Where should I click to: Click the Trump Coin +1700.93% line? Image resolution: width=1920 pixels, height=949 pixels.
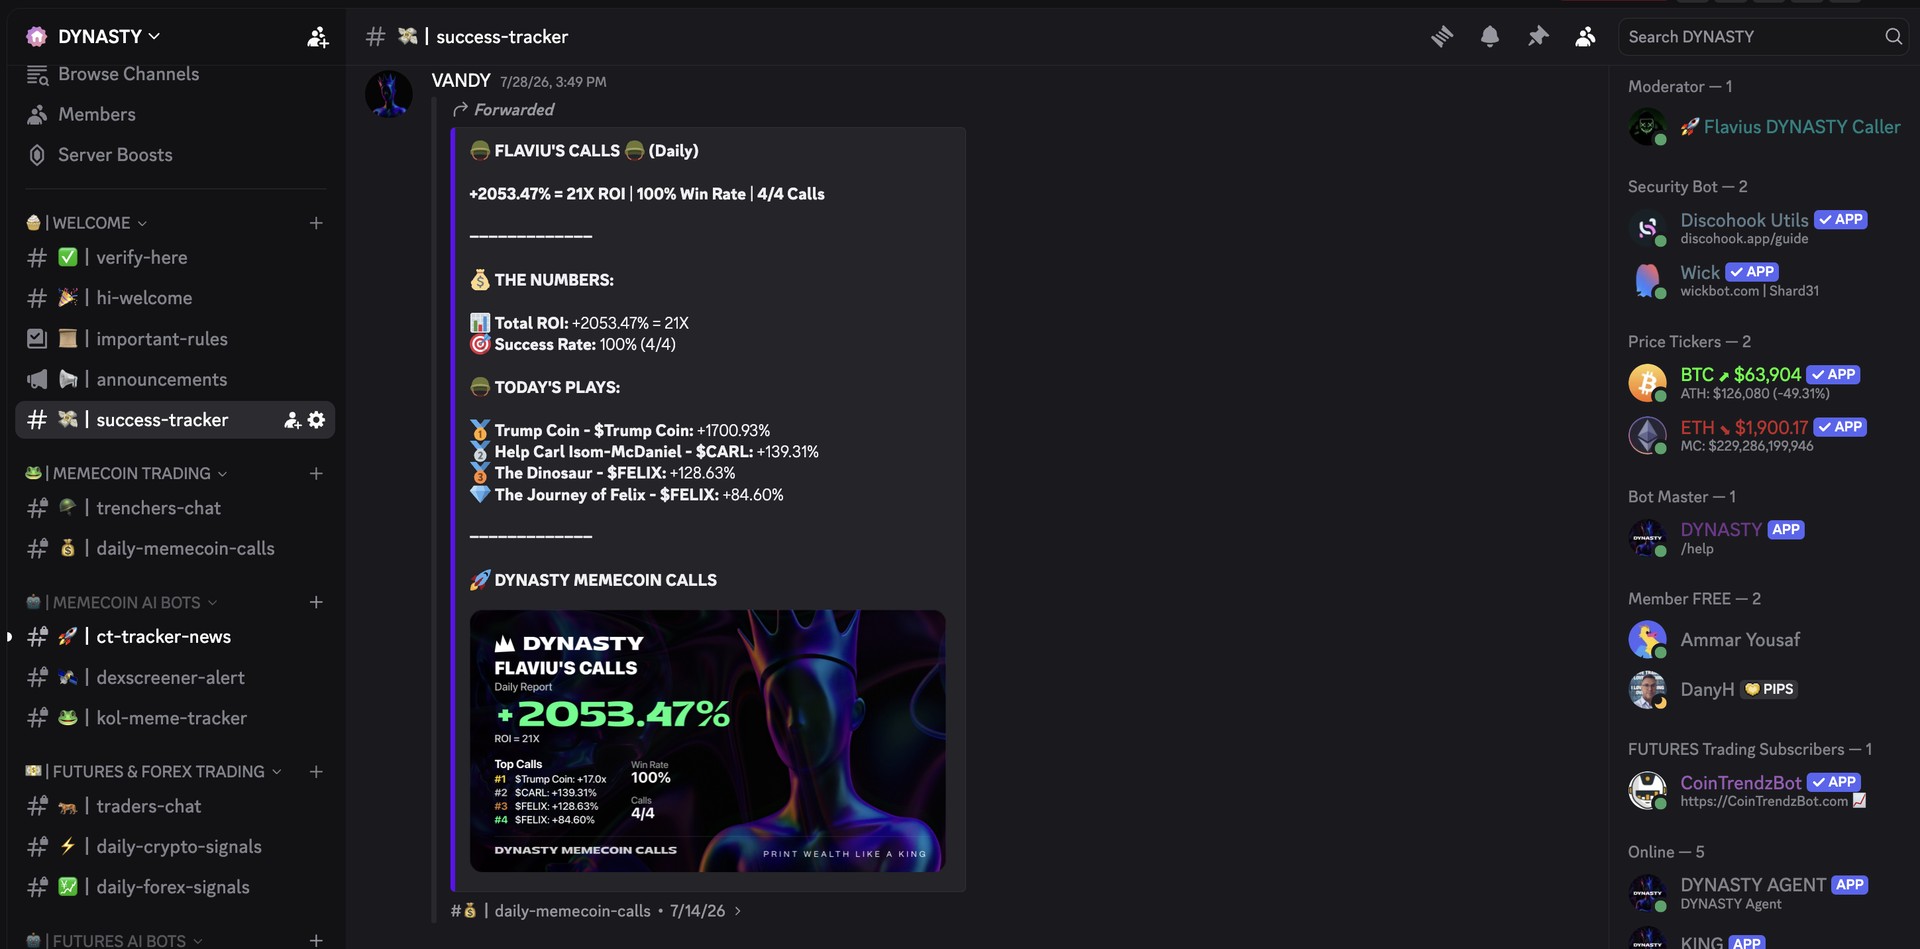coord(620,430)
